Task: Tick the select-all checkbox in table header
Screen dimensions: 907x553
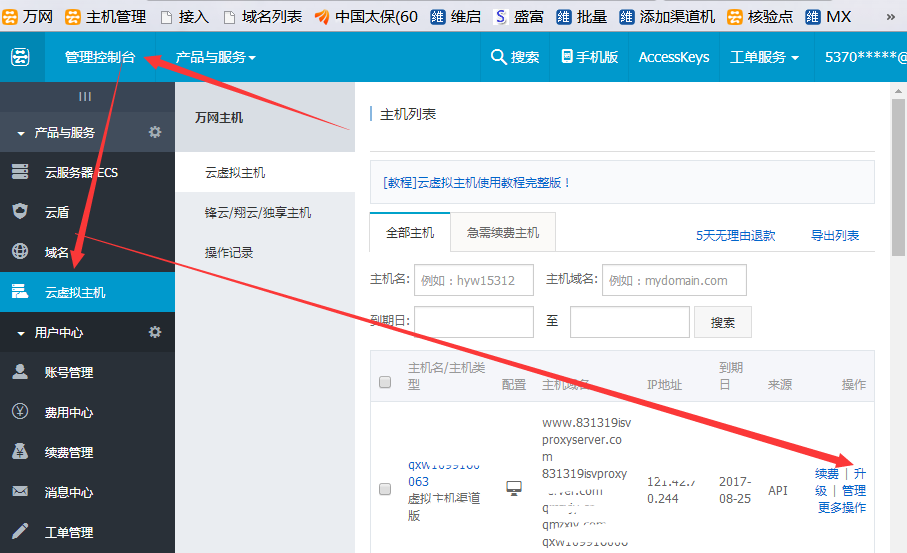Action: [x=385, y=382]
